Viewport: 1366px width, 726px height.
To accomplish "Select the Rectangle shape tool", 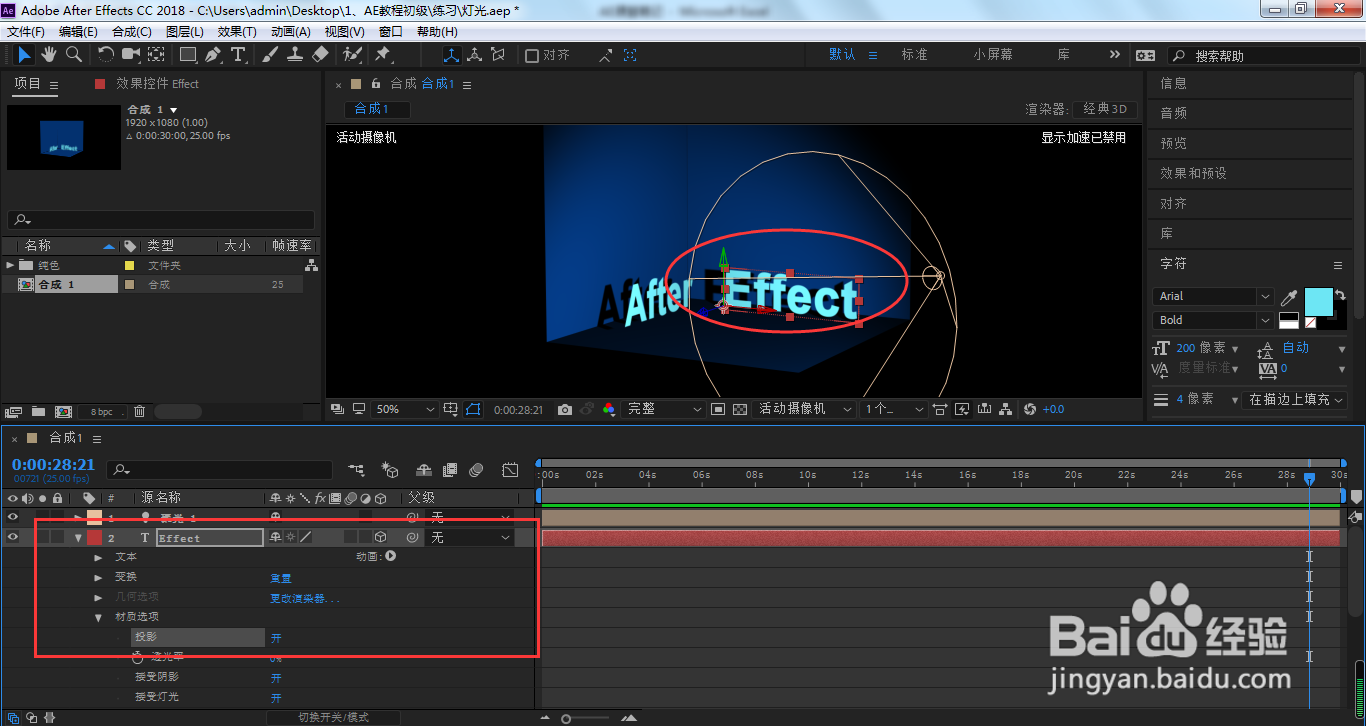I will point(188,54).
